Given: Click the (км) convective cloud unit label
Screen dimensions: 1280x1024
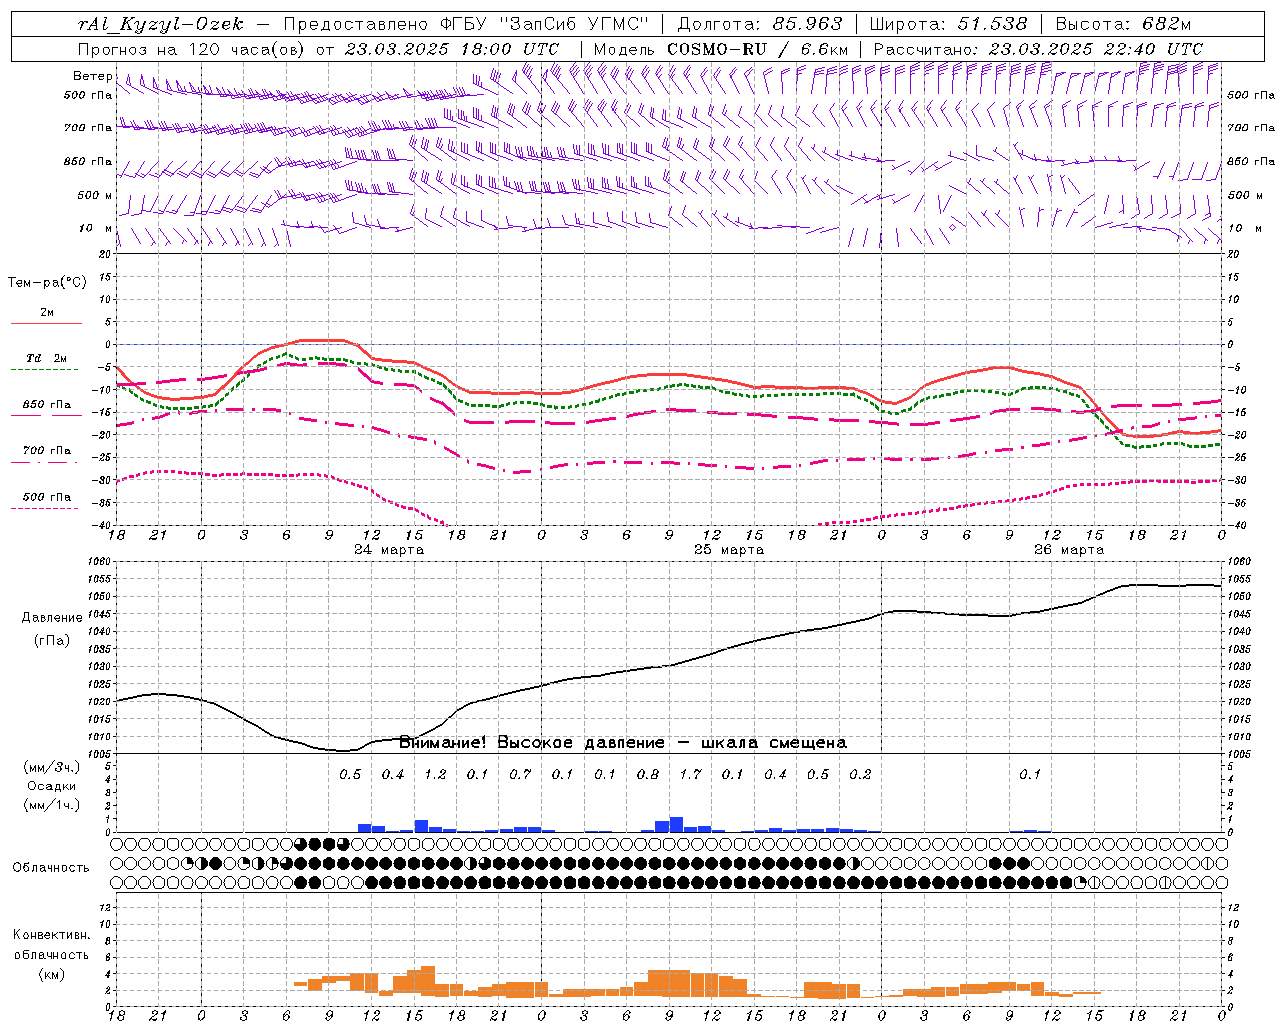Looking at the screenshot, I should coord(51,974).
